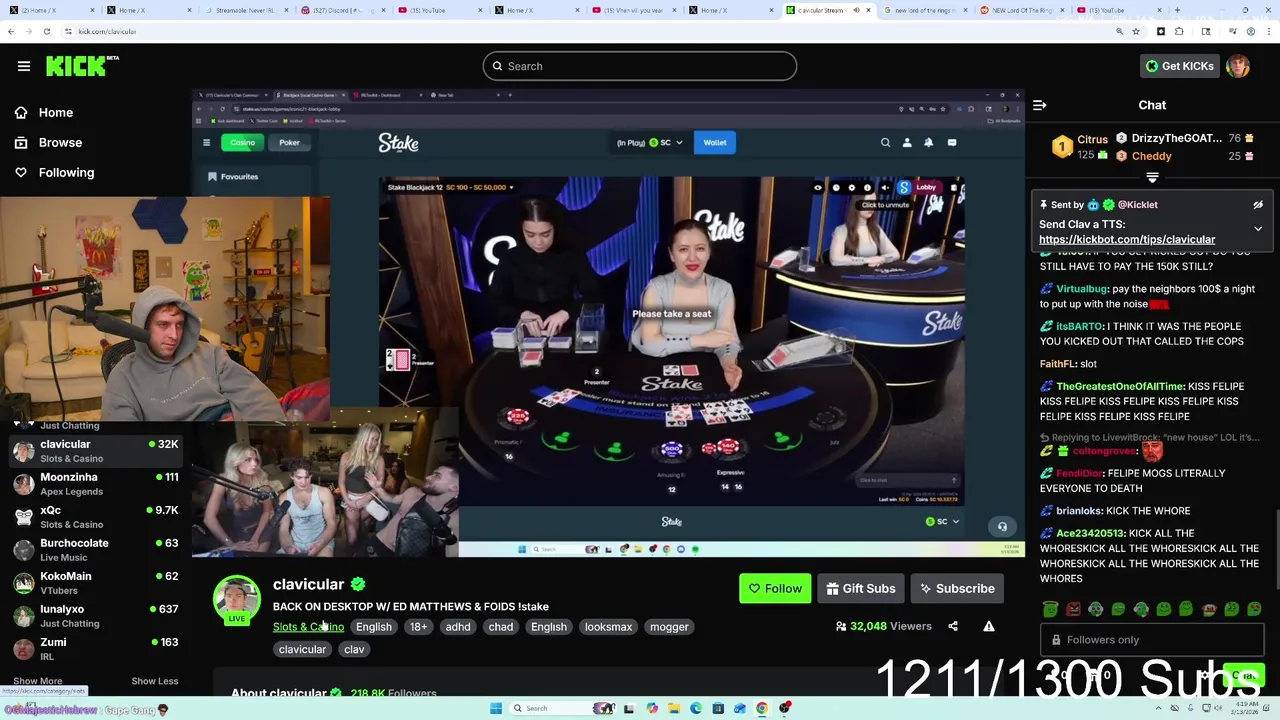Hide the pinned Kicklet message
The width and height of the screenshot is (1280, 720).
pos(1258,205)
